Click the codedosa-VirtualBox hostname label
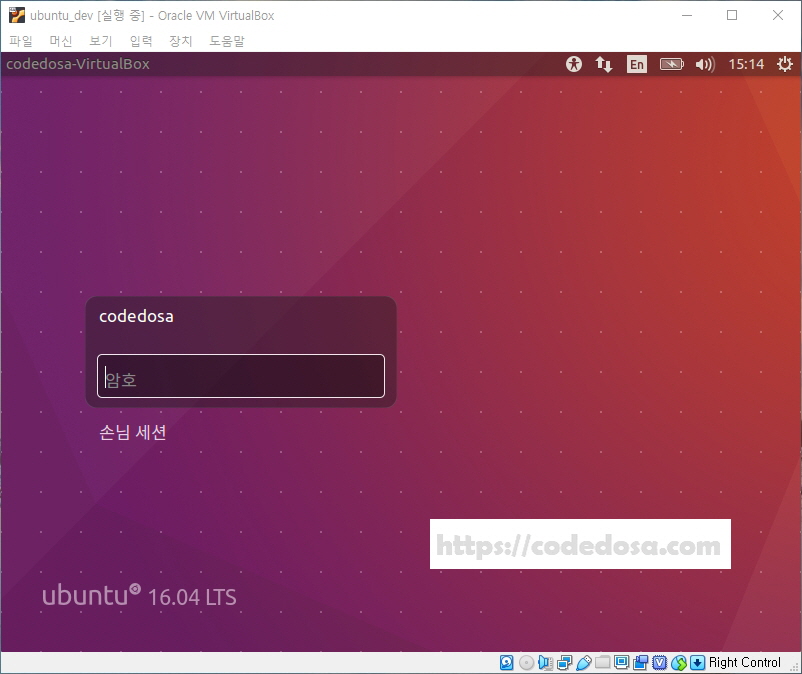 [x=78, y=64]
